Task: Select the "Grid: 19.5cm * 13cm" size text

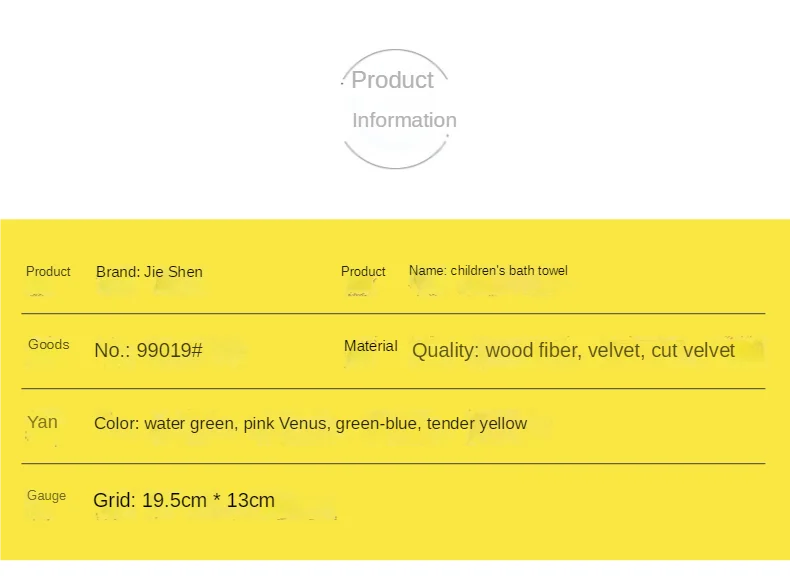Action: (x=184, y=500)
